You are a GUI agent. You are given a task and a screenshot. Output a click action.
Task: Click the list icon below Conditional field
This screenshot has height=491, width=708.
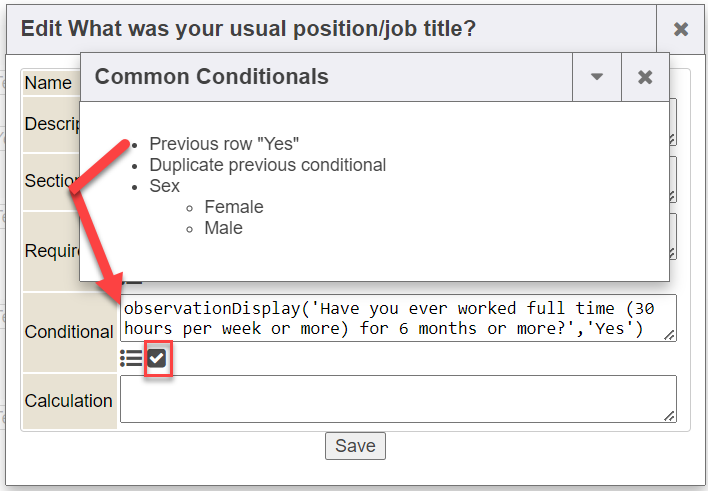[x=130, y=358]
